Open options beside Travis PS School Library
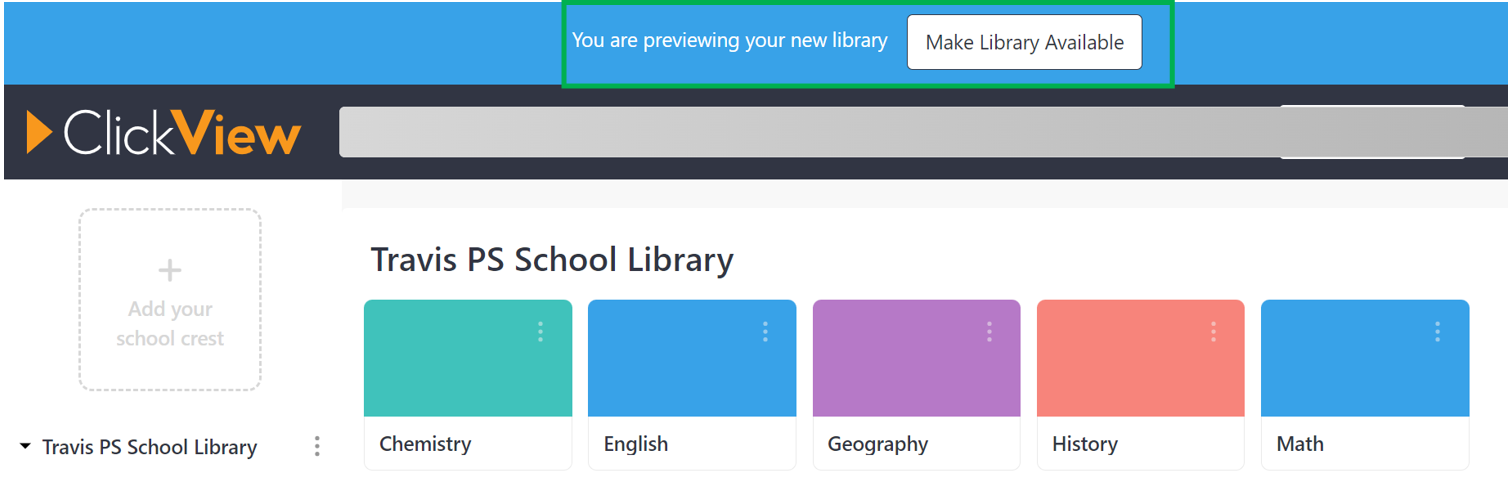This screenshot has height=503, width=1511. coord(317,446)
